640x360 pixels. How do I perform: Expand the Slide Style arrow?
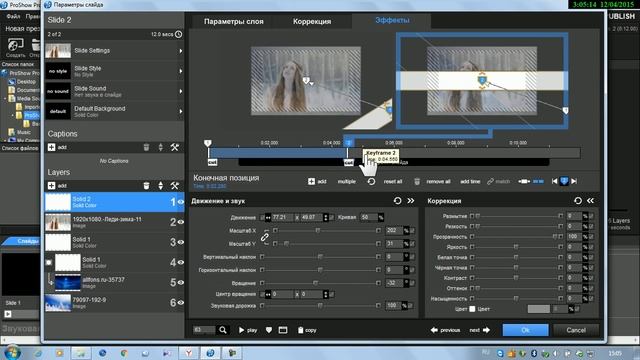click(180, 71)
